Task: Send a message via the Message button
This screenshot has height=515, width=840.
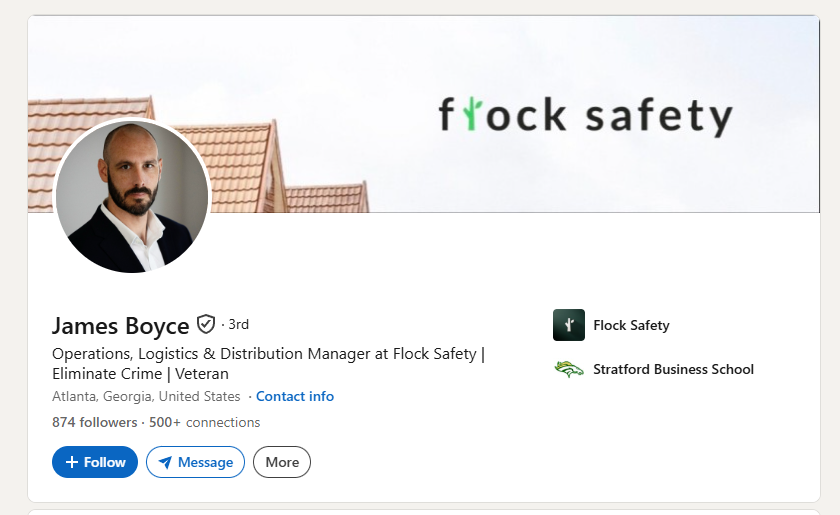Action: [196, 462]
